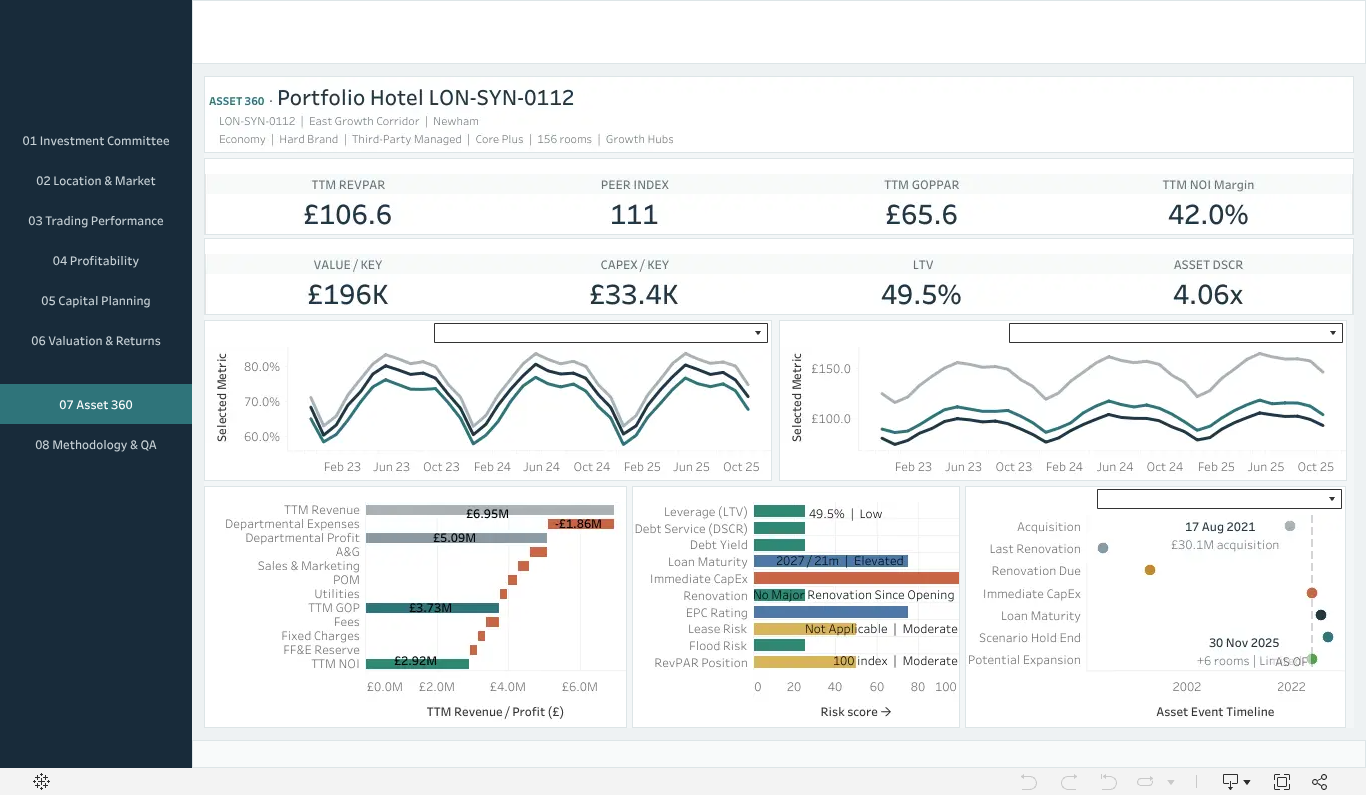Click the Share icon in bottom toolbar
The height and width of the screenshot is (795, 1366).
pos(1319,782)
